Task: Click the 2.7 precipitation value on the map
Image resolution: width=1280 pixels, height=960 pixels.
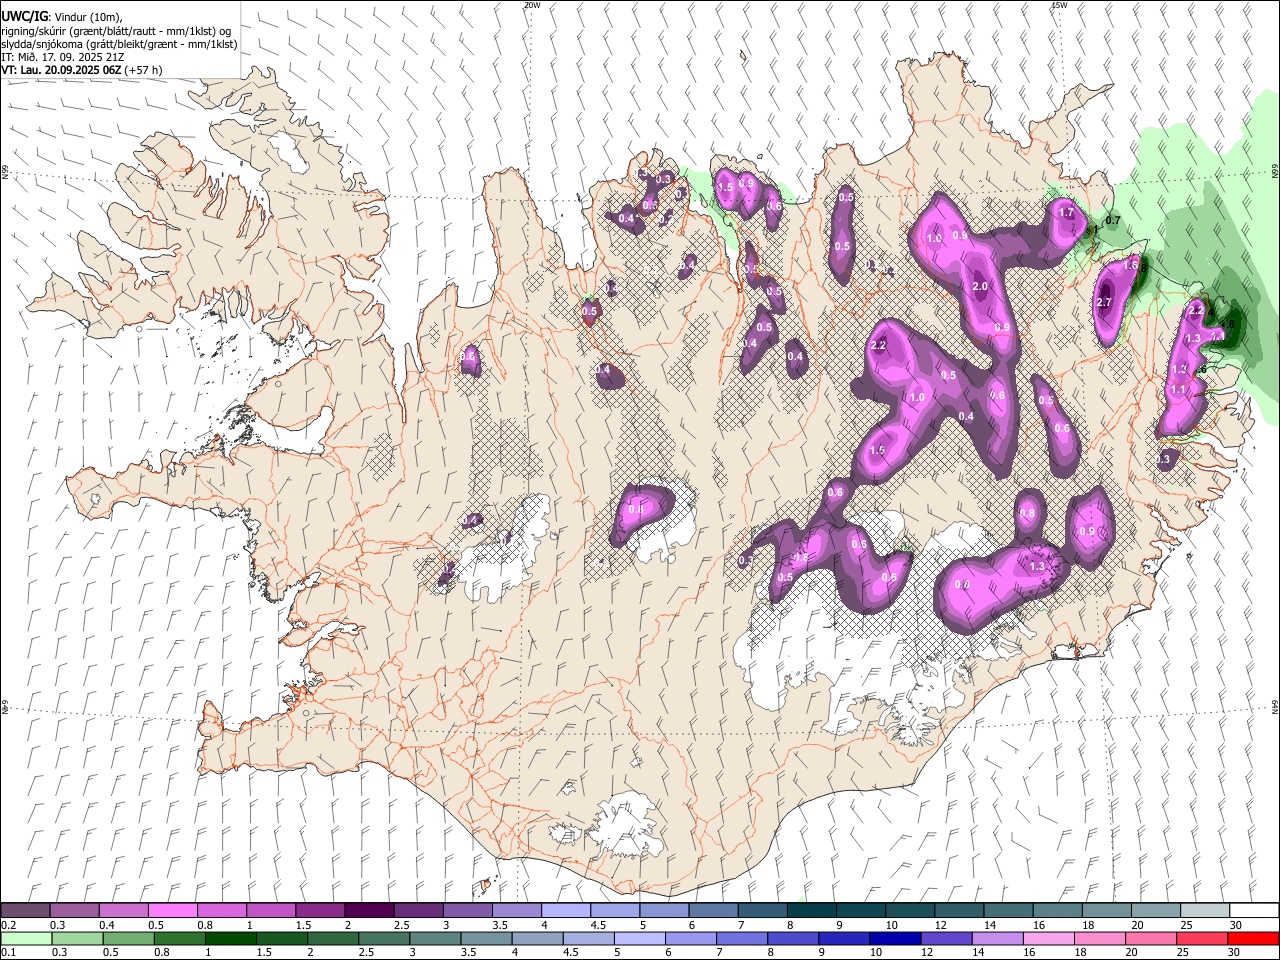Action: (1105, 302)
